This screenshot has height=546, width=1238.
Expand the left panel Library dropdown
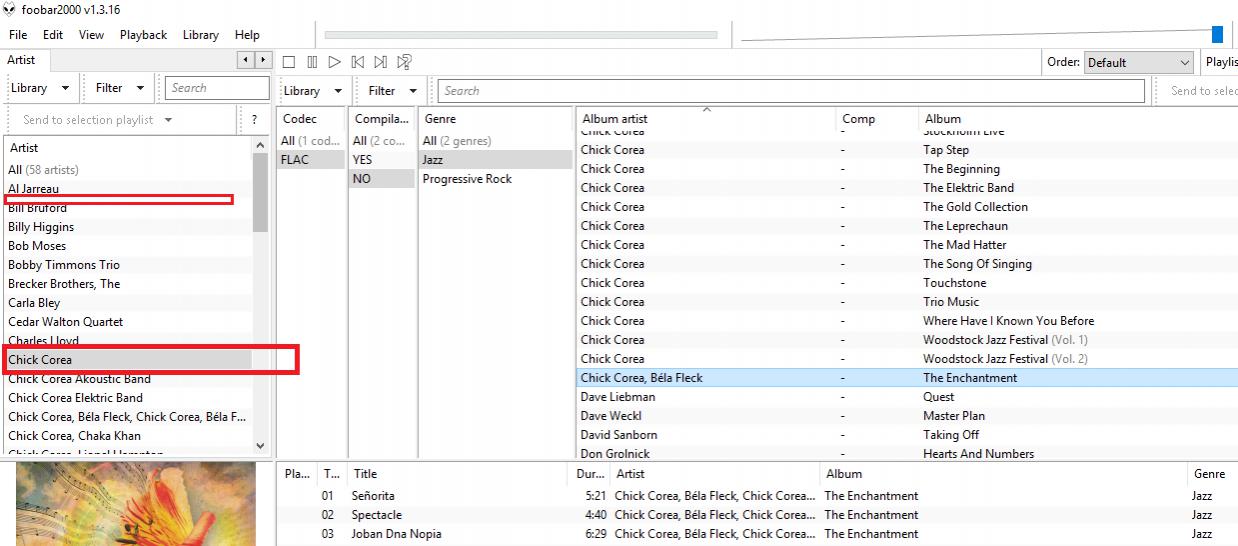click(40, 88)
